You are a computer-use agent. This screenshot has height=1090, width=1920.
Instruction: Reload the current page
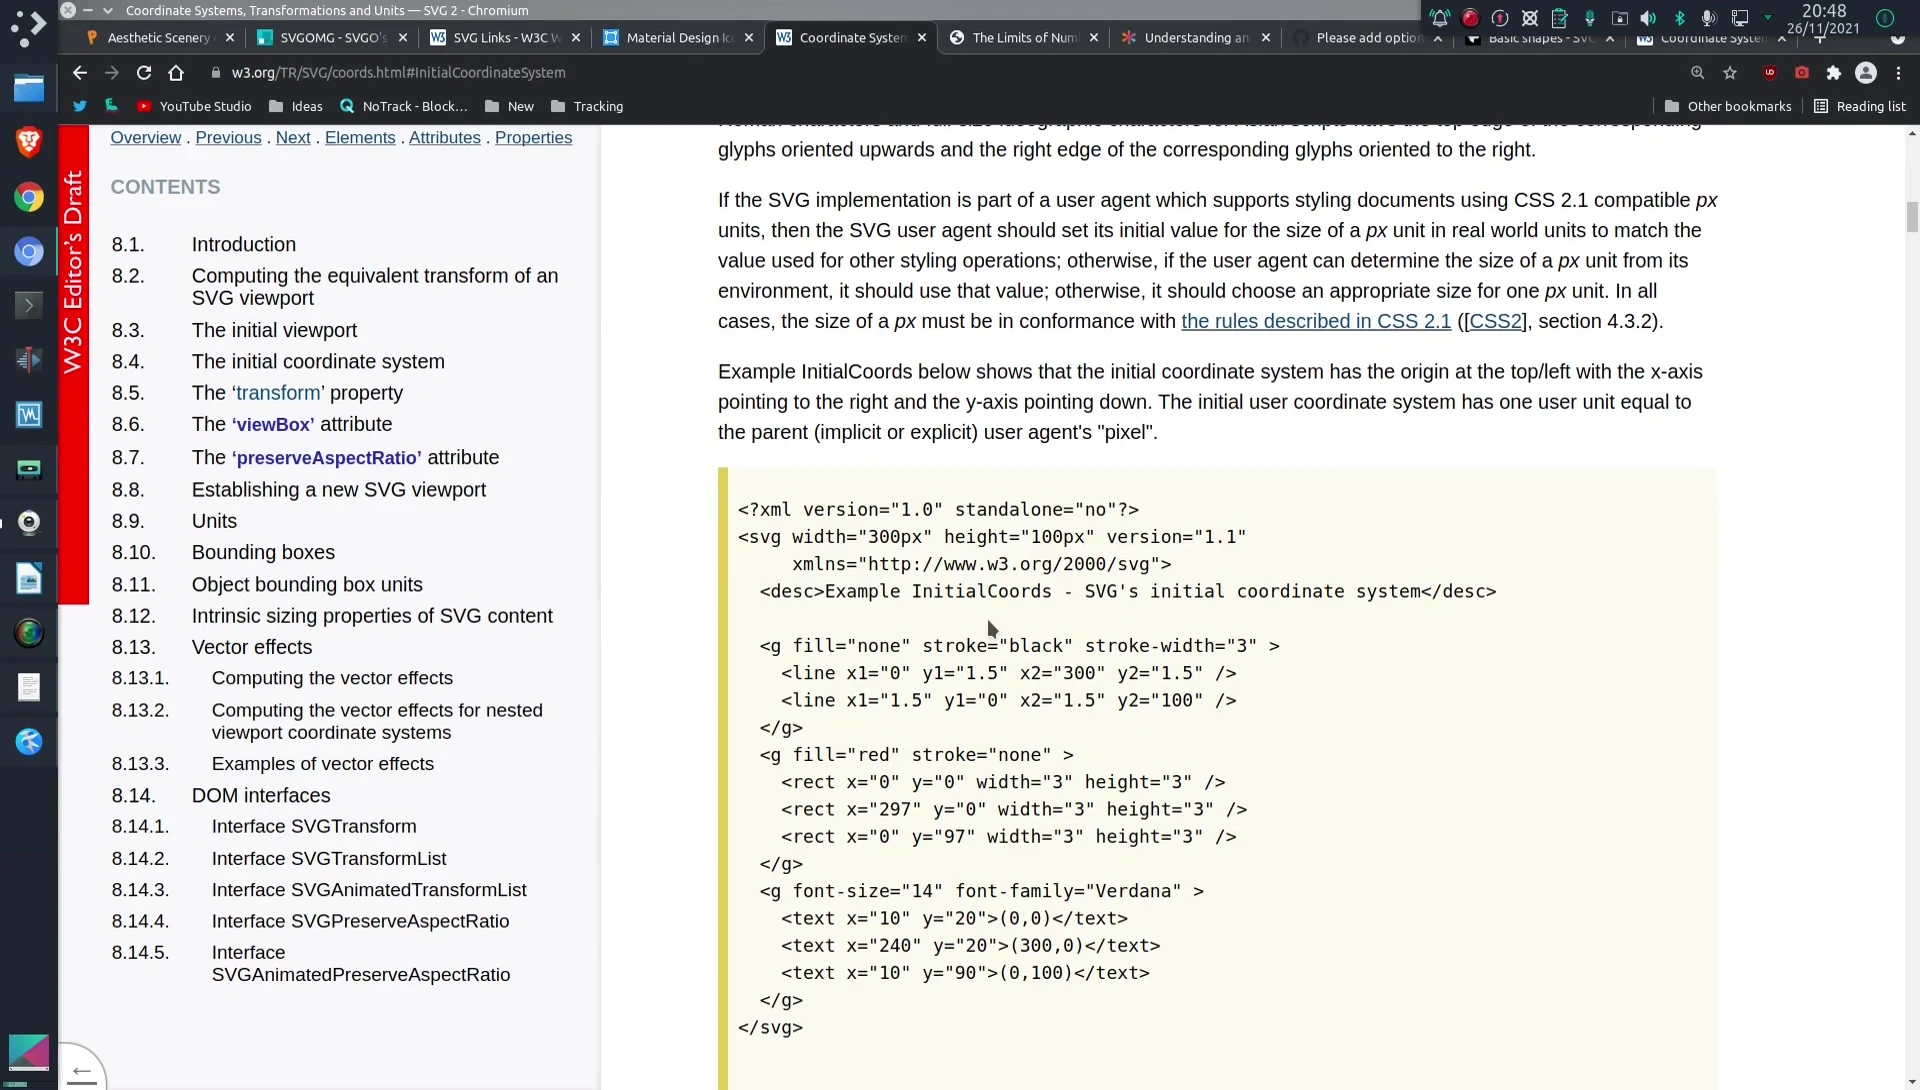pos(144,73)
